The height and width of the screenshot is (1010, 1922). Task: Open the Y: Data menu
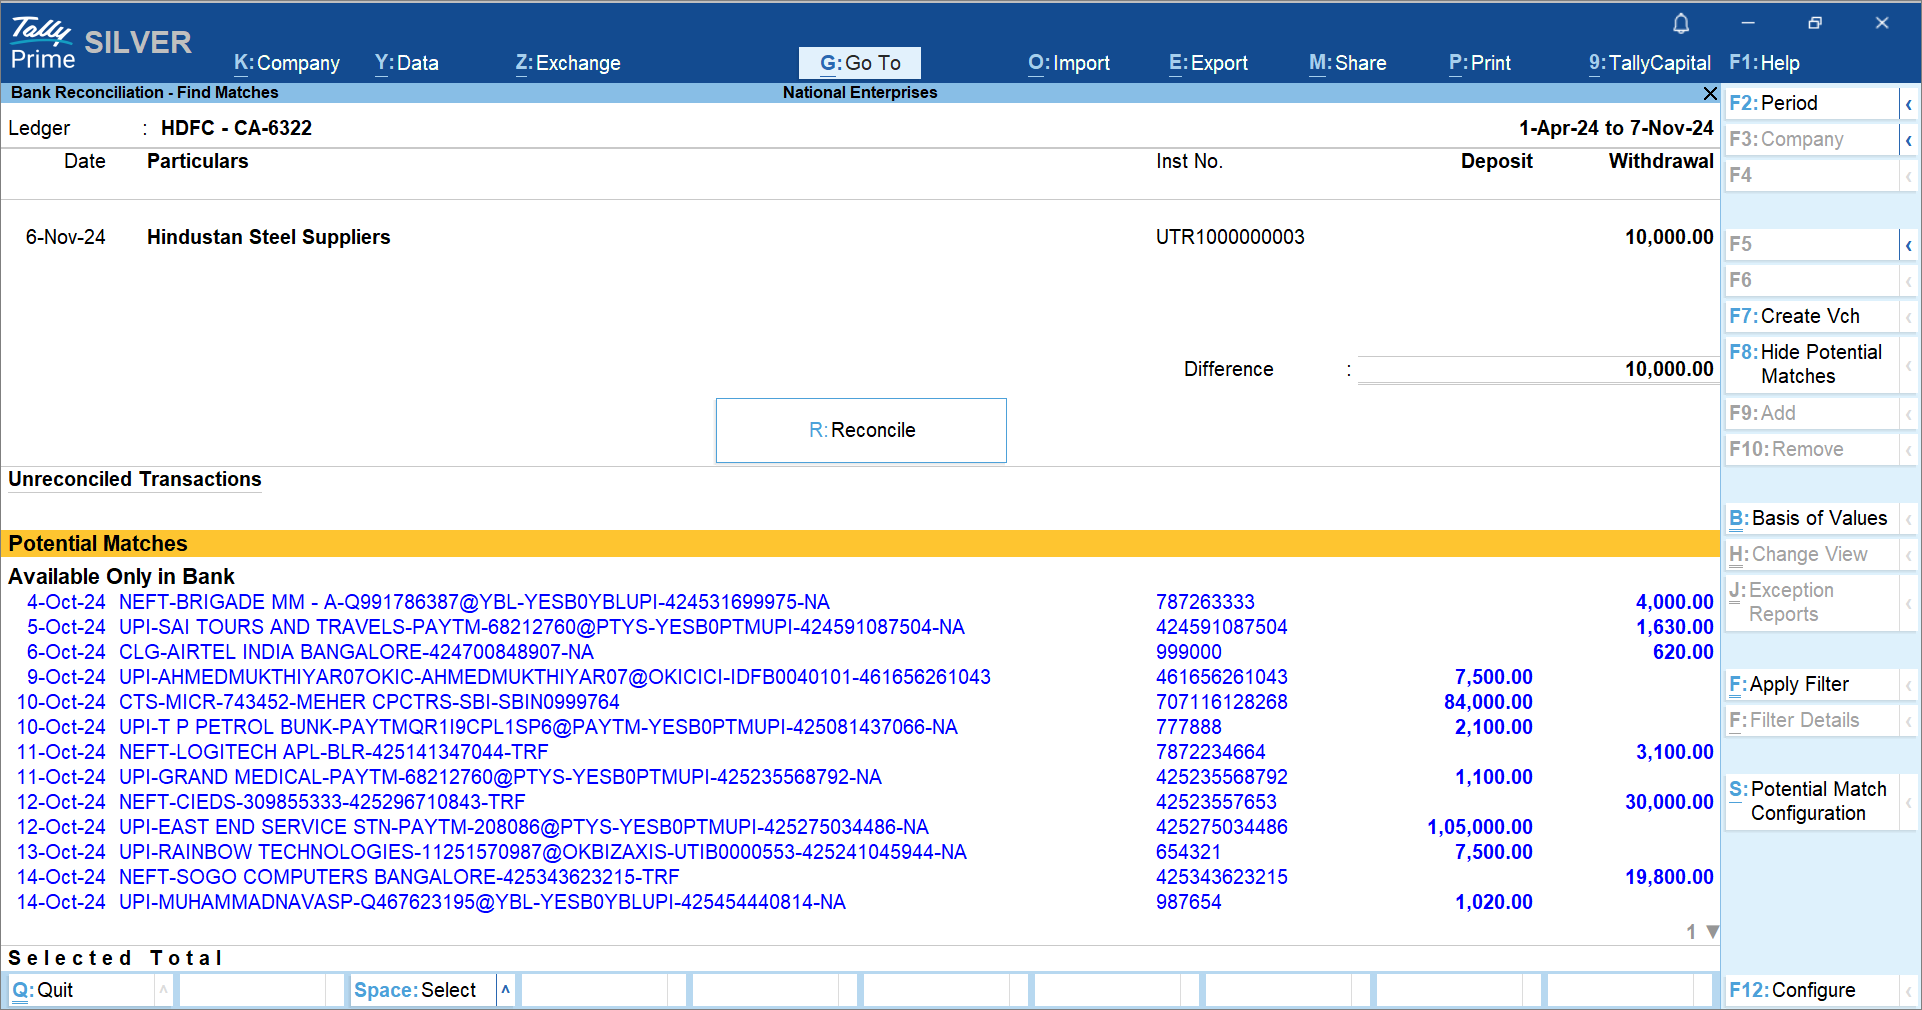pos(407,63)
